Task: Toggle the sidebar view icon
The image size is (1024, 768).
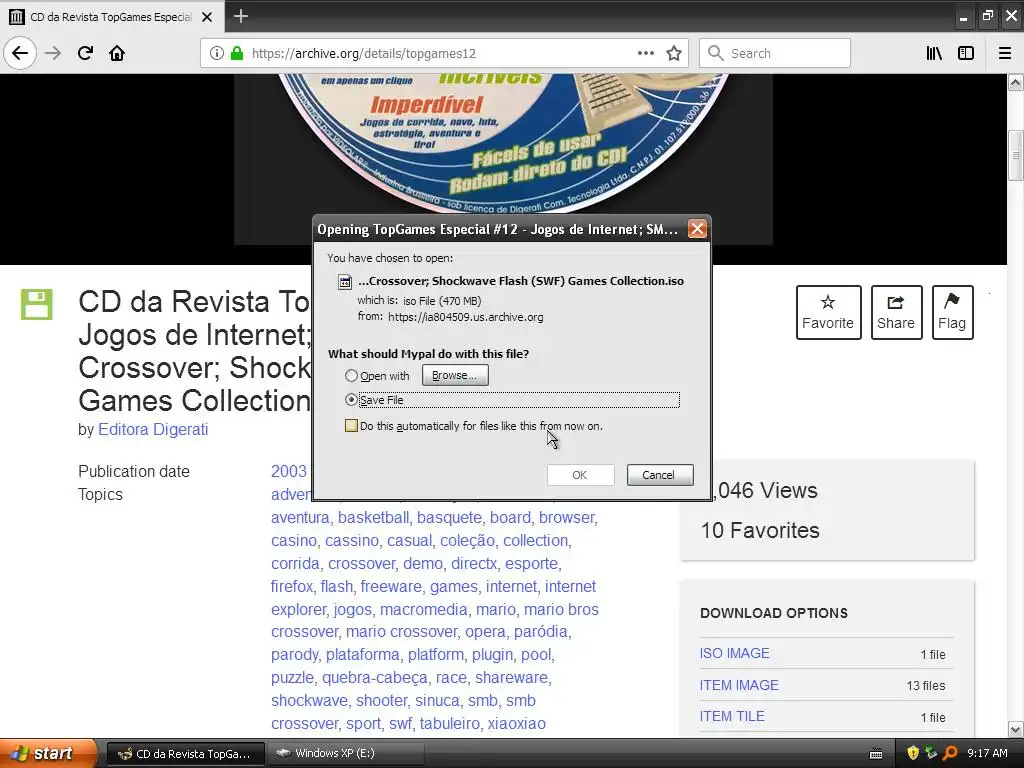Action: pyautogui.click(x=966, y=53)
